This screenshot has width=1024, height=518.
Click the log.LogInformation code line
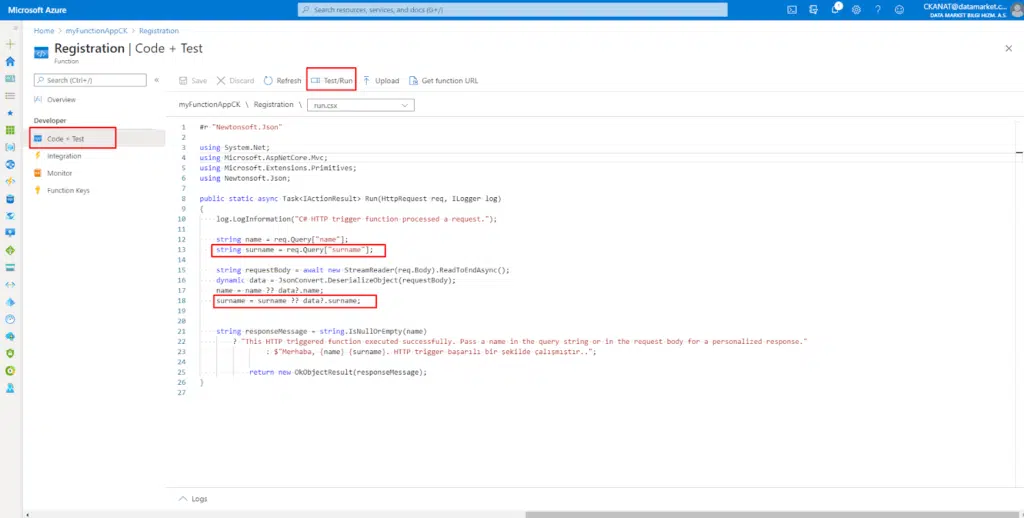pos(357,219)
